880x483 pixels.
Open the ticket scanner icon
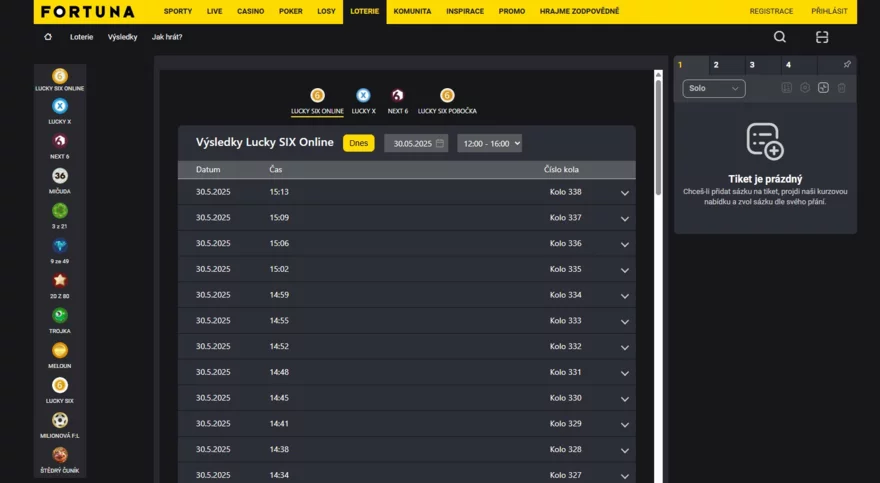tap(822, 37)
